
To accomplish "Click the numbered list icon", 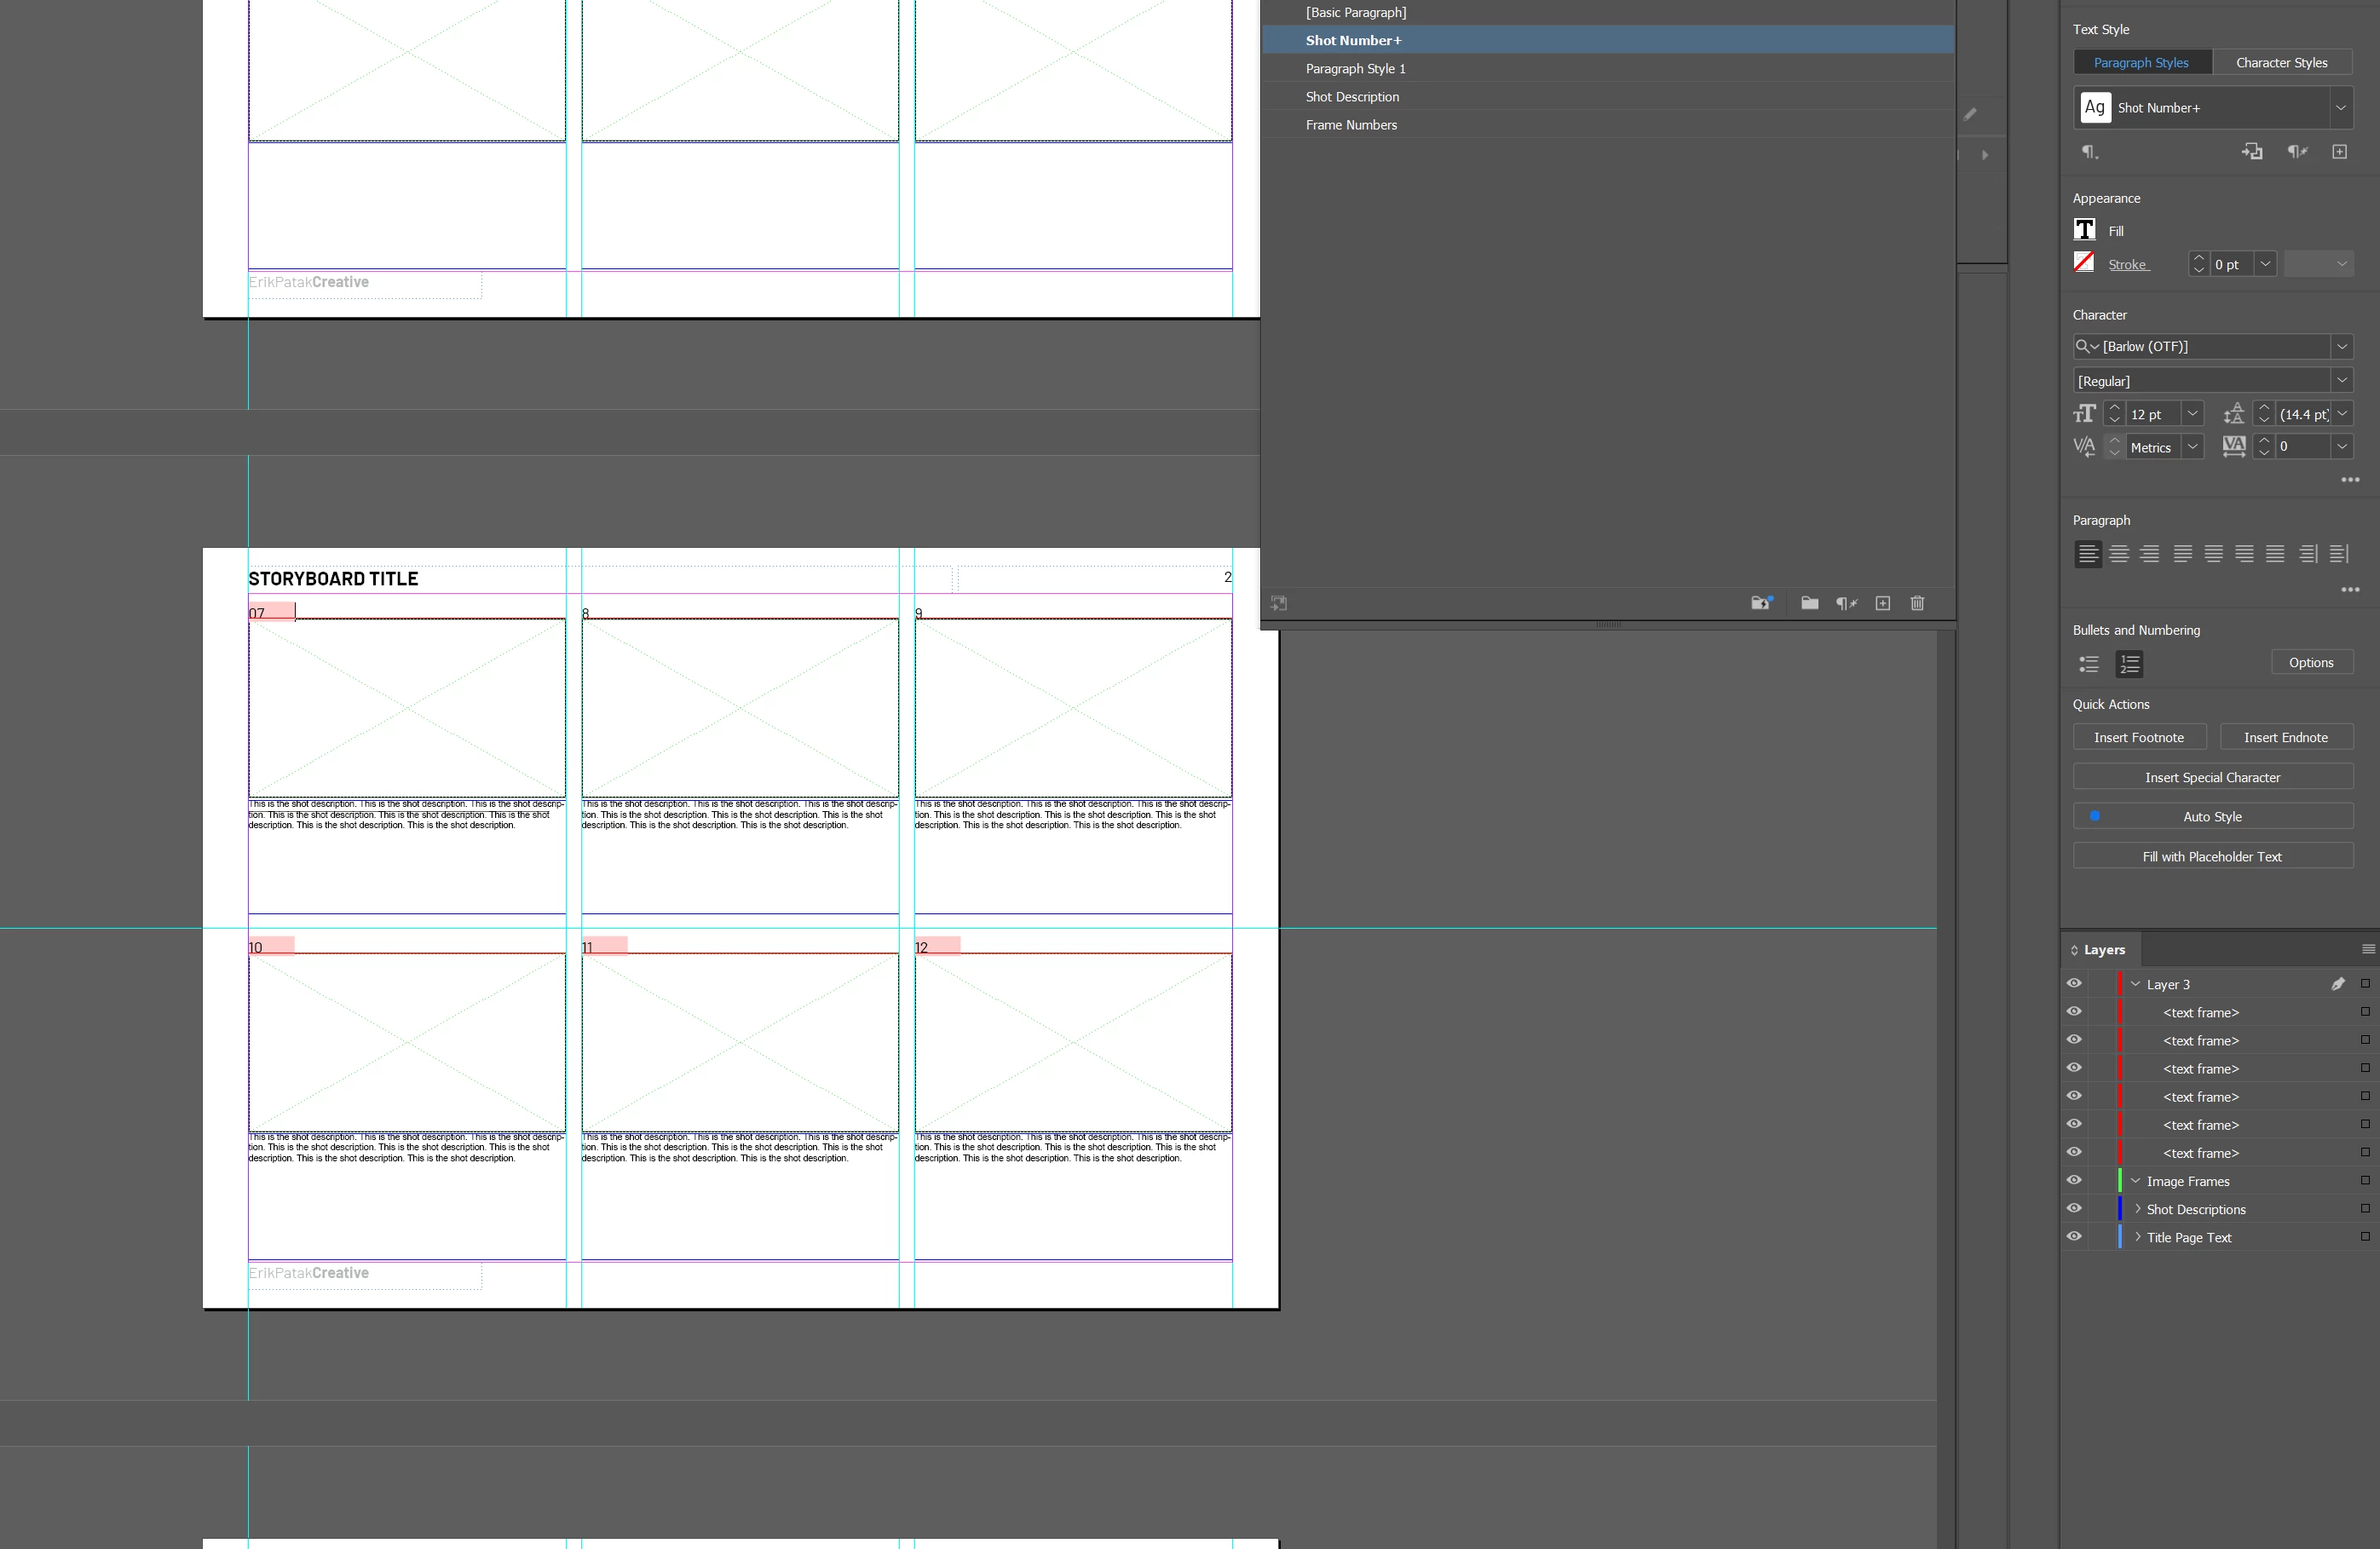I will pos(2129,664).
